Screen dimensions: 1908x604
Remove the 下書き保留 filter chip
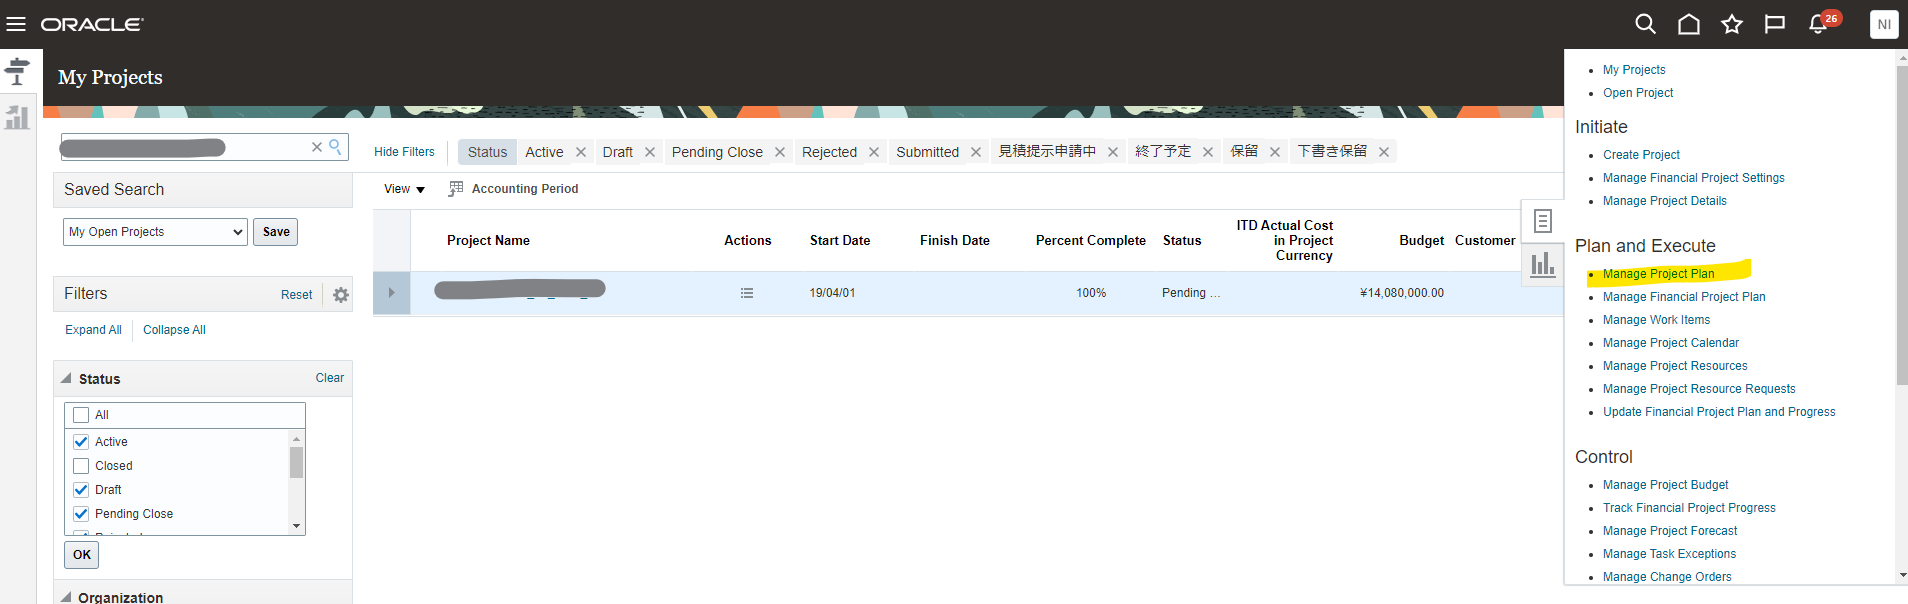(x=1384, y=152)
